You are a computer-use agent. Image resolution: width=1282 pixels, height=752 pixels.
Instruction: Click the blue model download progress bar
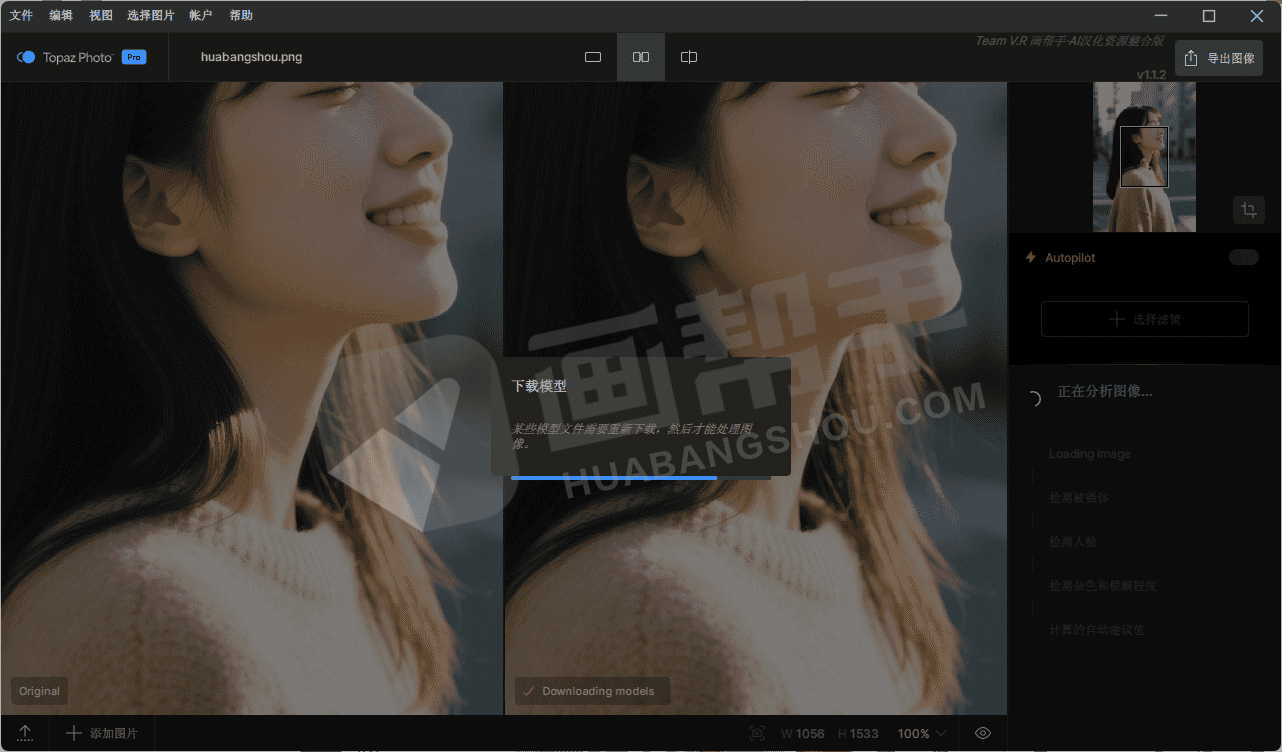[614, 478]
